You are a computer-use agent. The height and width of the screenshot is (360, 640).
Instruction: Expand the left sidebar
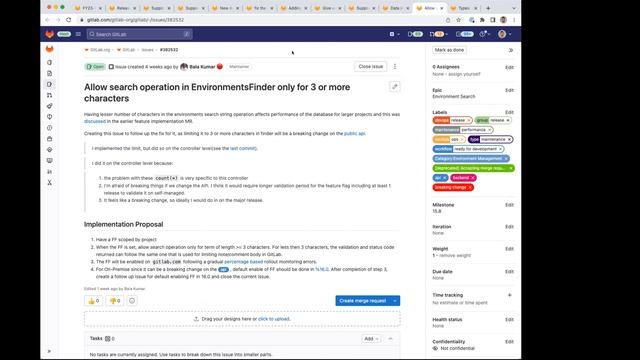pyautogui.click(x=49, y=351)
